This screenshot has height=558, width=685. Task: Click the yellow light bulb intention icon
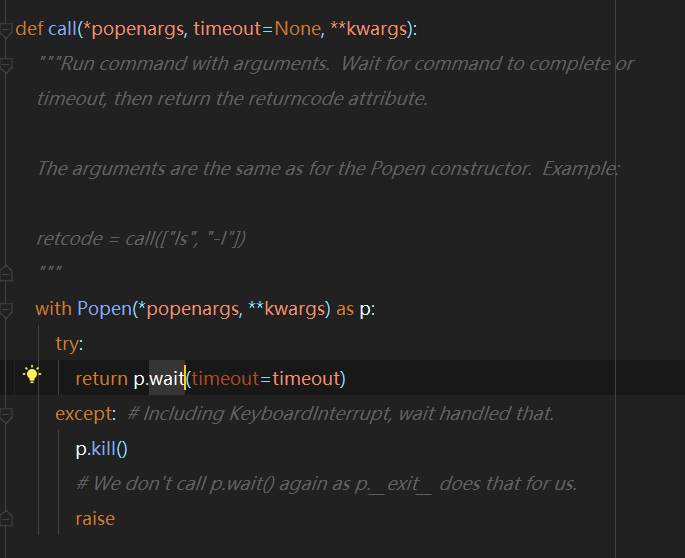(x=32, y=375)
